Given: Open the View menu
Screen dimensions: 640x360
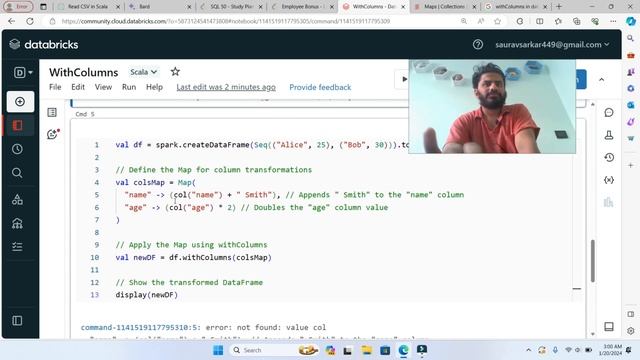Looking at the screenshot, I should coord(103,87).
